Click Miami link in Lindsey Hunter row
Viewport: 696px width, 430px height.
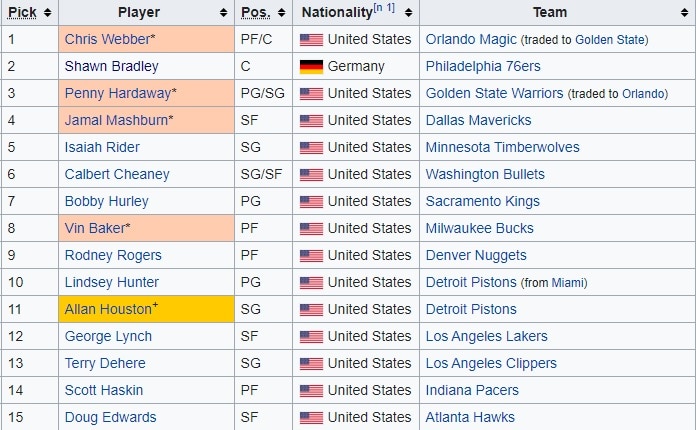click(569, 283)
